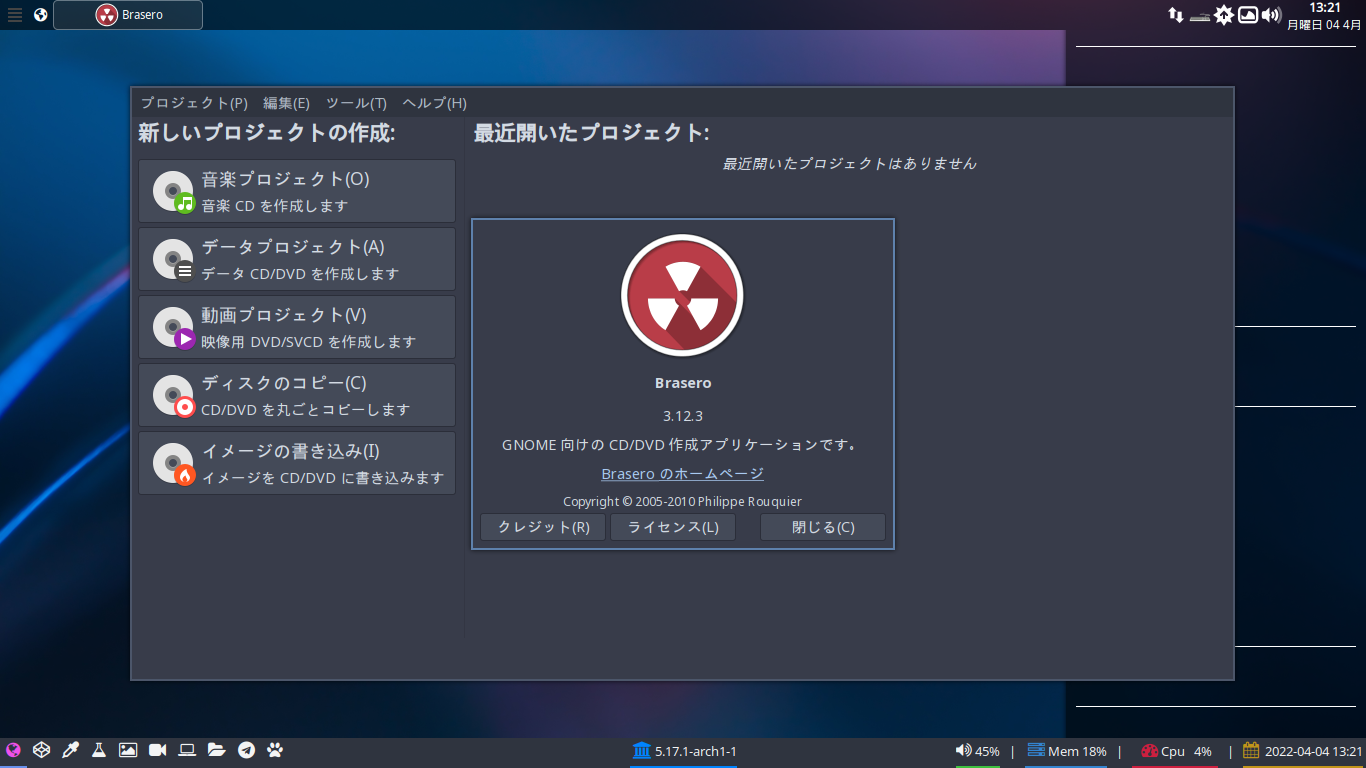
Task: Click the red record disc copy icon
Action: pyautogui.click(x=173, y=395)
